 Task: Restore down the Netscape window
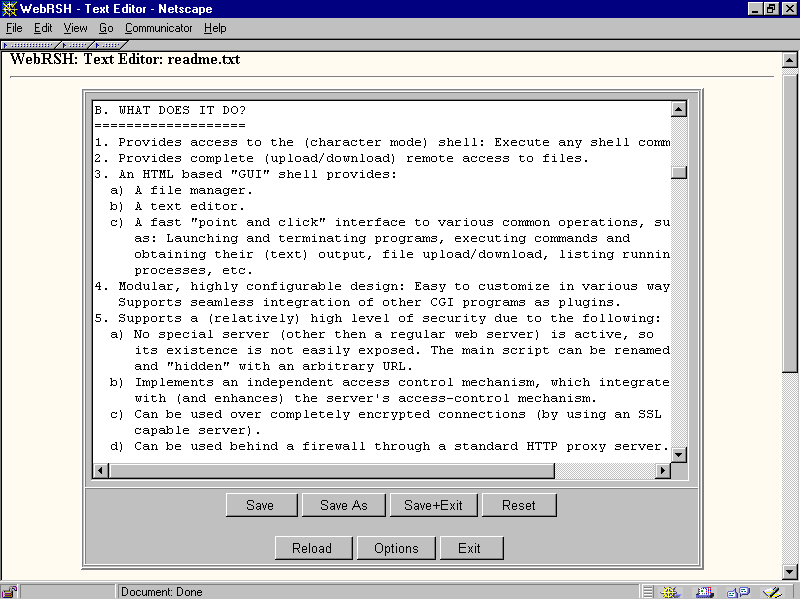tap(770, 9)
